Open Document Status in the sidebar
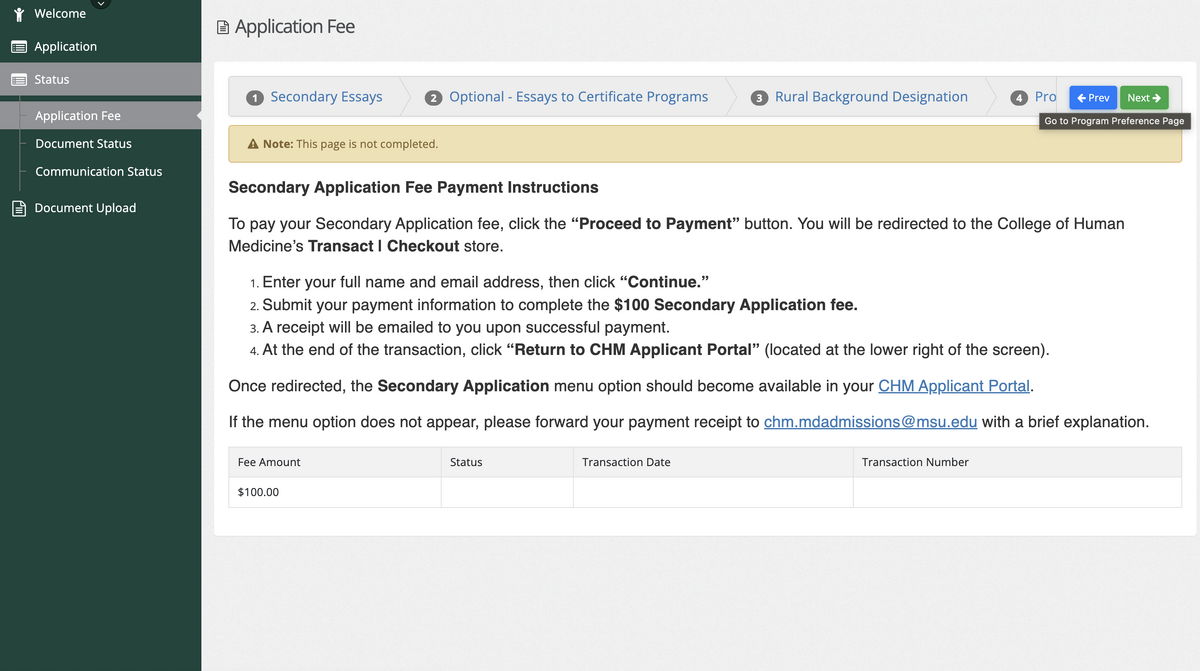This screenshot has height=671, width=1200. (x=83, y=144)
